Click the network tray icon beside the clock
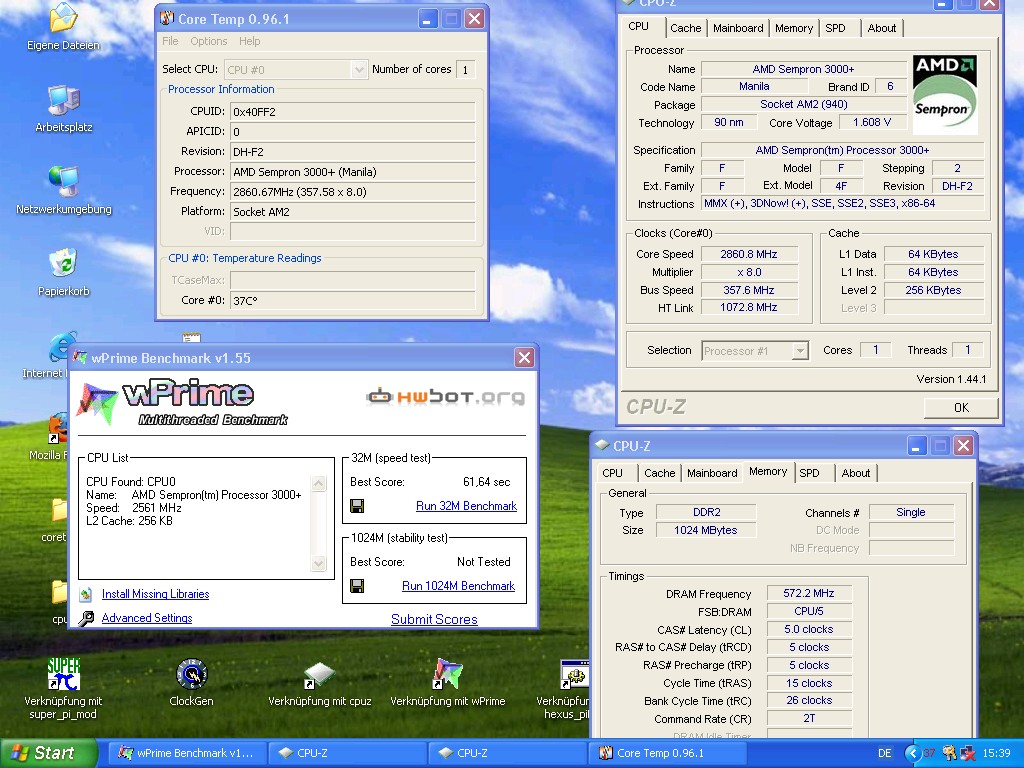This screenshot has height=768, width=1024. pyautogui.click(x=968, y=753)
